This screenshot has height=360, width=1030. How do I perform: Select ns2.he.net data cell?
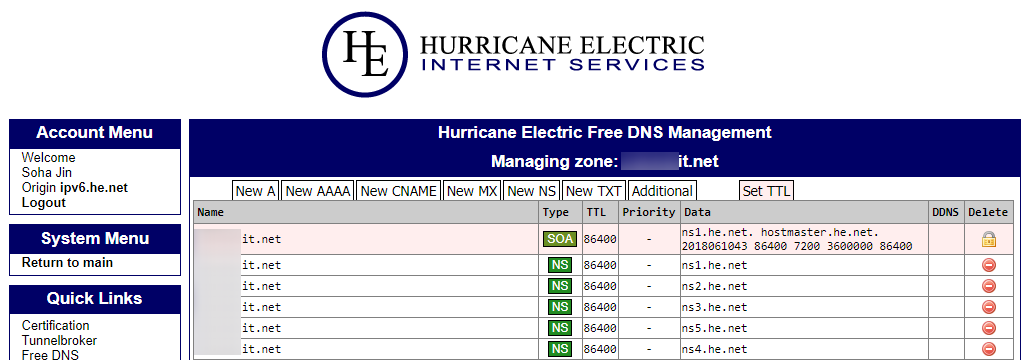tap(804, 286)
